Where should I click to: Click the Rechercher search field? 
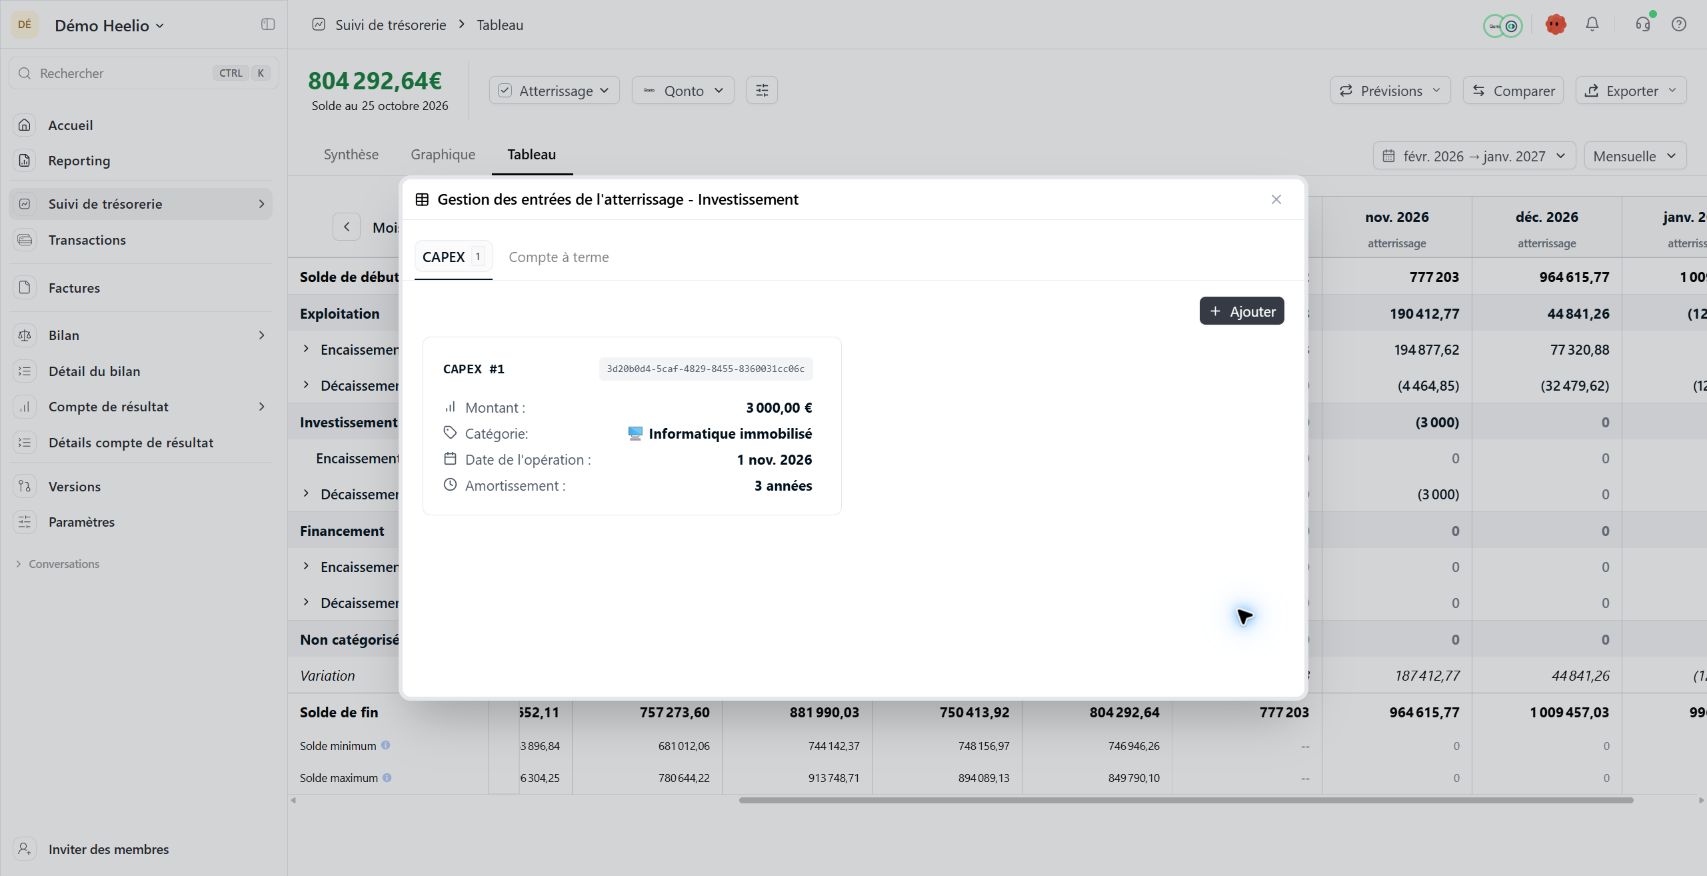(143, 73)
